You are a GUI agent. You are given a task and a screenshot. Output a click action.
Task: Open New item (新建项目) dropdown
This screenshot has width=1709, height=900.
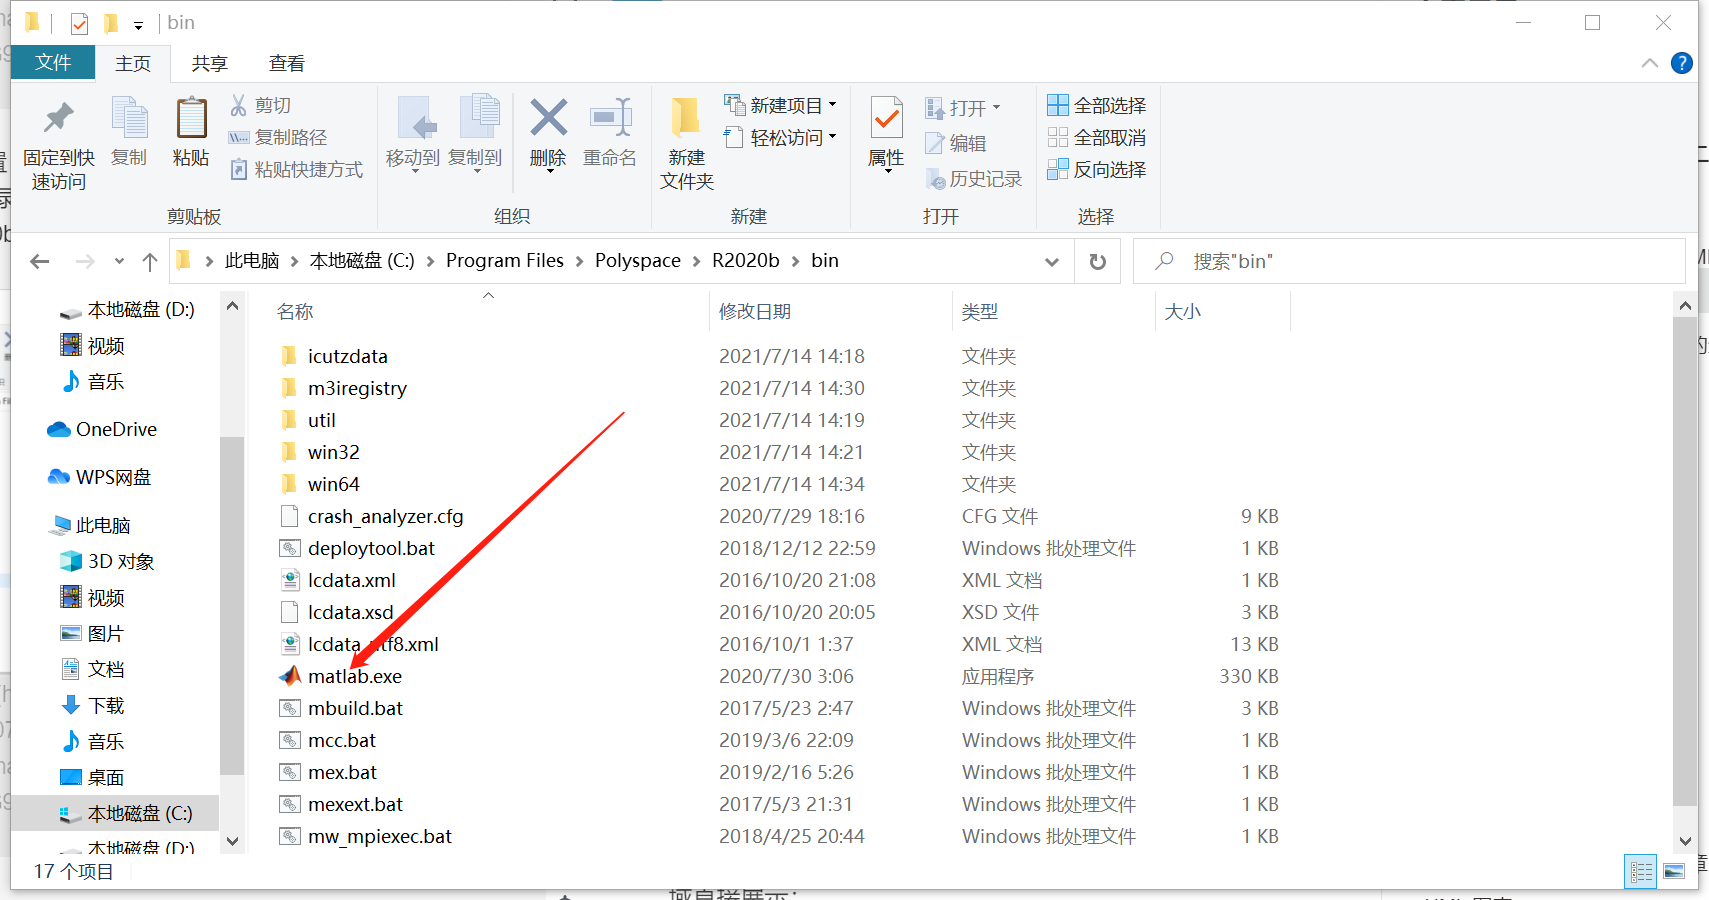point(781,105)
